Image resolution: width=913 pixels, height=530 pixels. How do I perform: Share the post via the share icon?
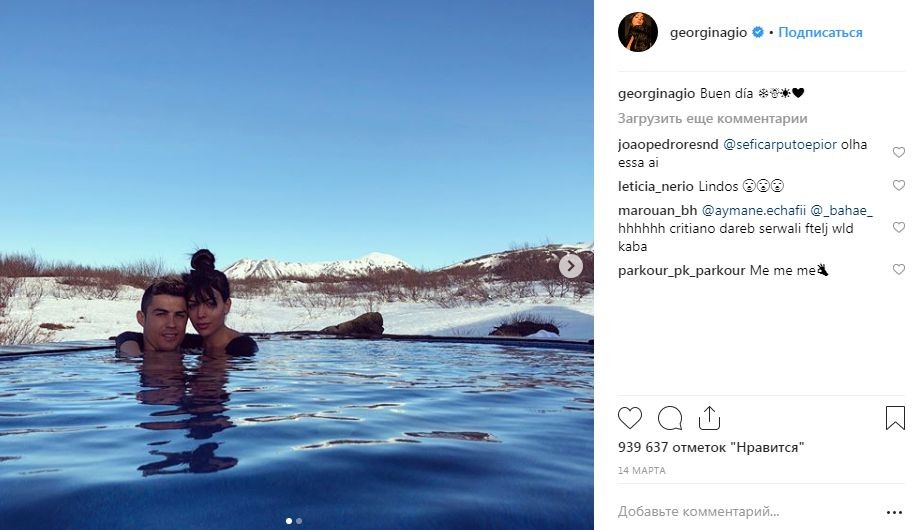pos(709,418)
